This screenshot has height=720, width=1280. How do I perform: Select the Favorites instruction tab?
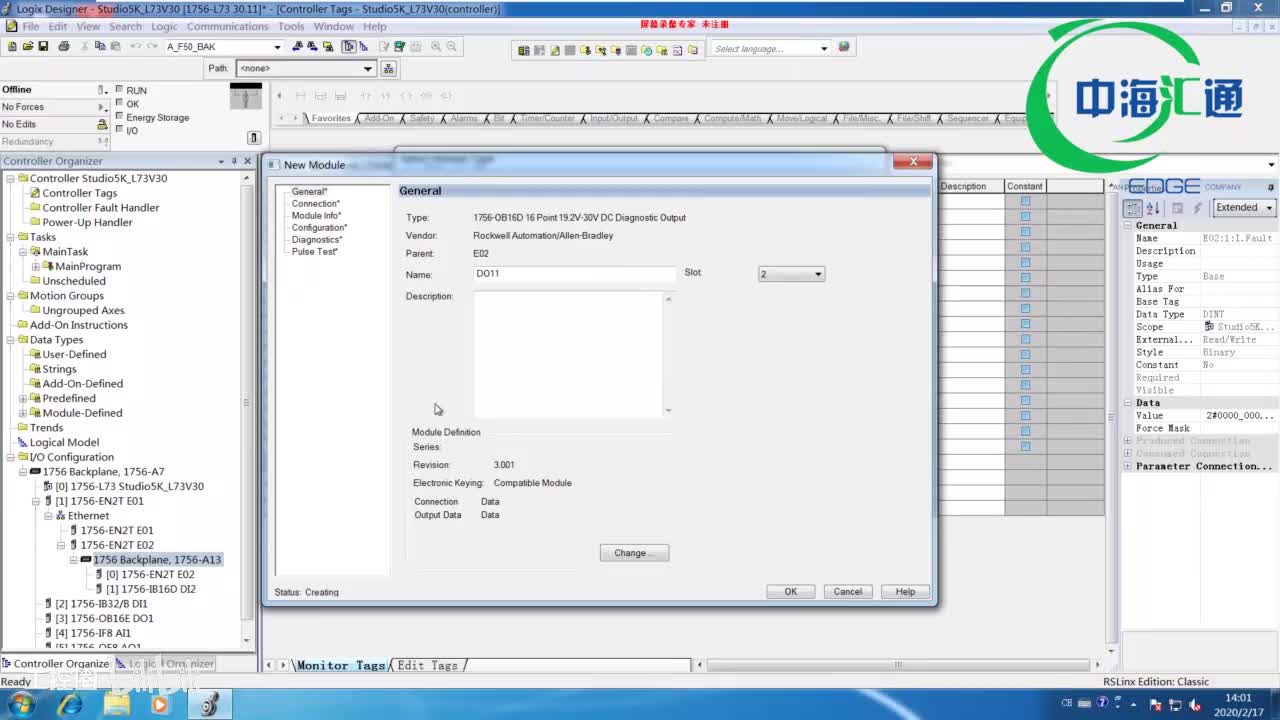(x=331, y=118)
